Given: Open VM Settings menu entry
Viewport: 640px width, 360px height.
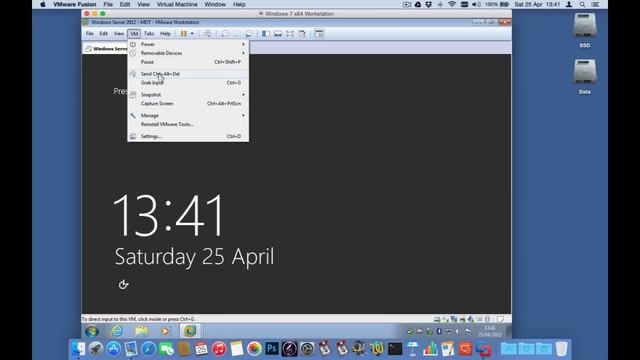Looking at the screenshot, I should [x=188, y=136].
